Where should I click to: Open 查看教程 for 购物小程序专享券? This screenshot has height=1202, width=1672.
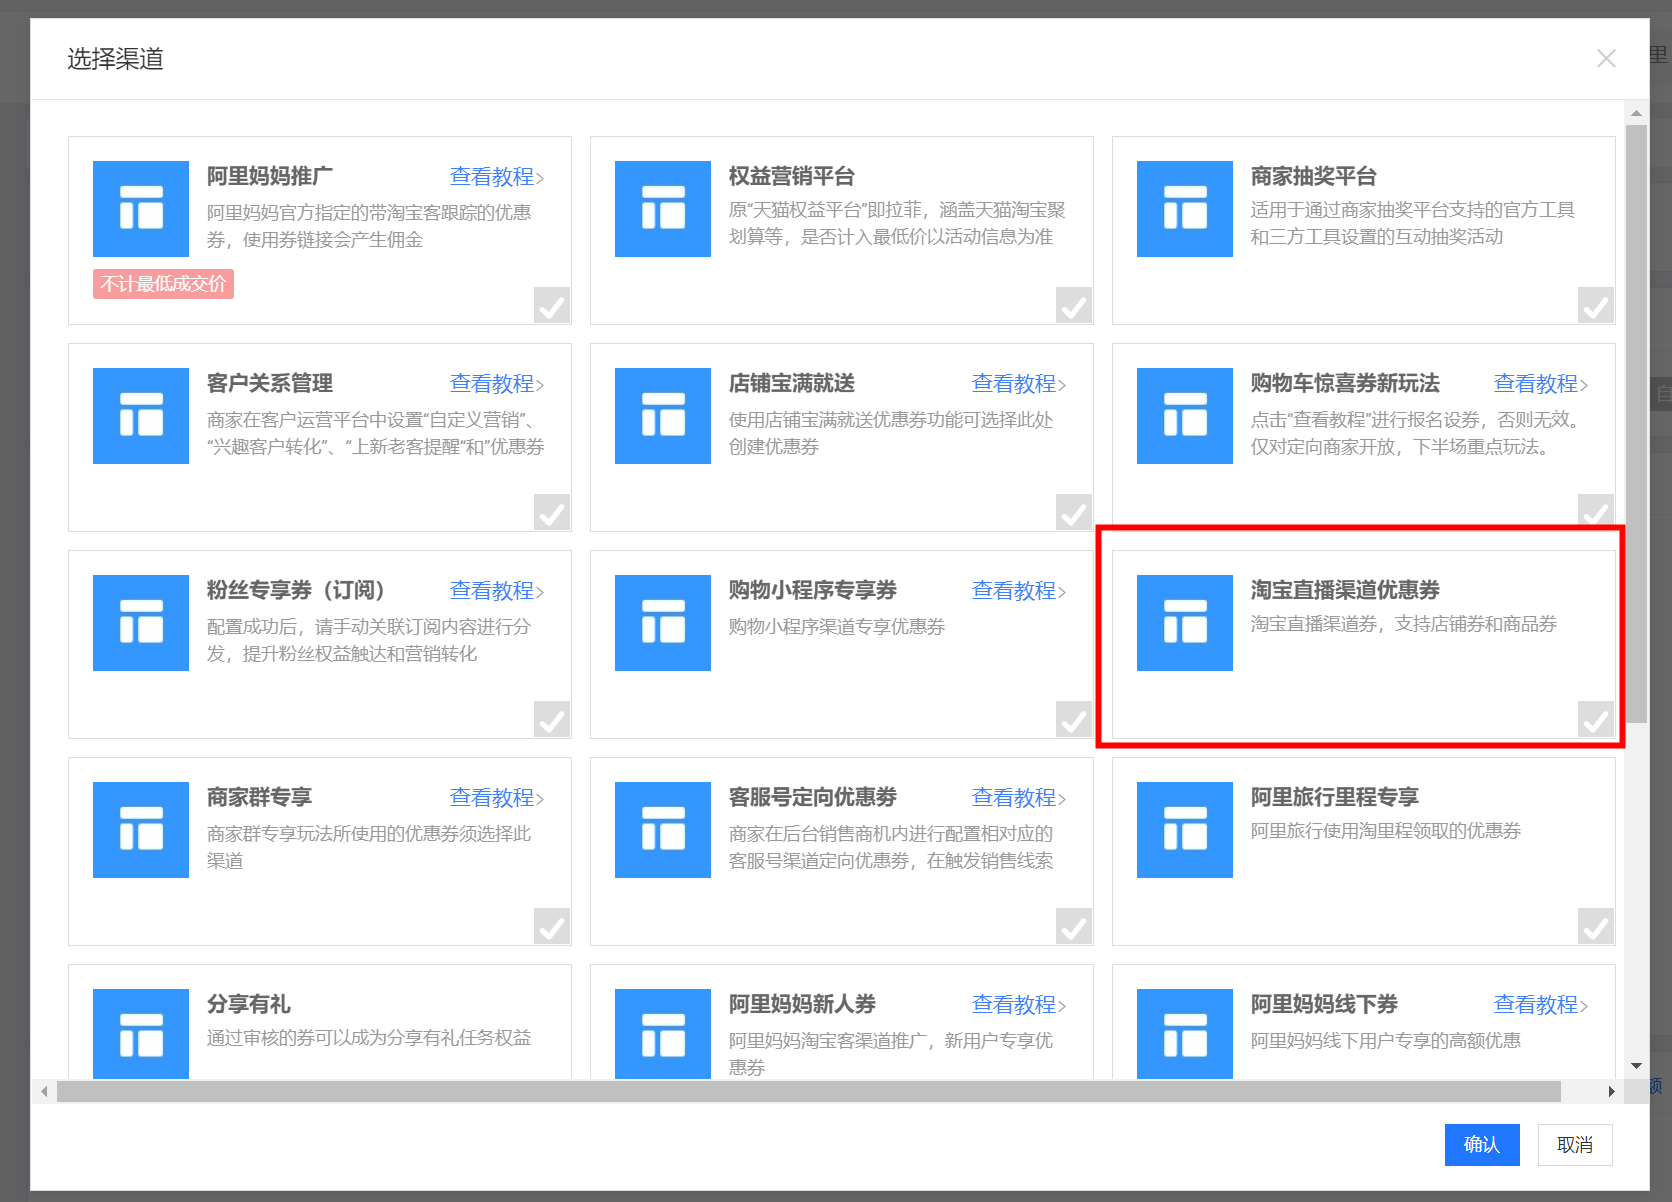click(1019, 591)
